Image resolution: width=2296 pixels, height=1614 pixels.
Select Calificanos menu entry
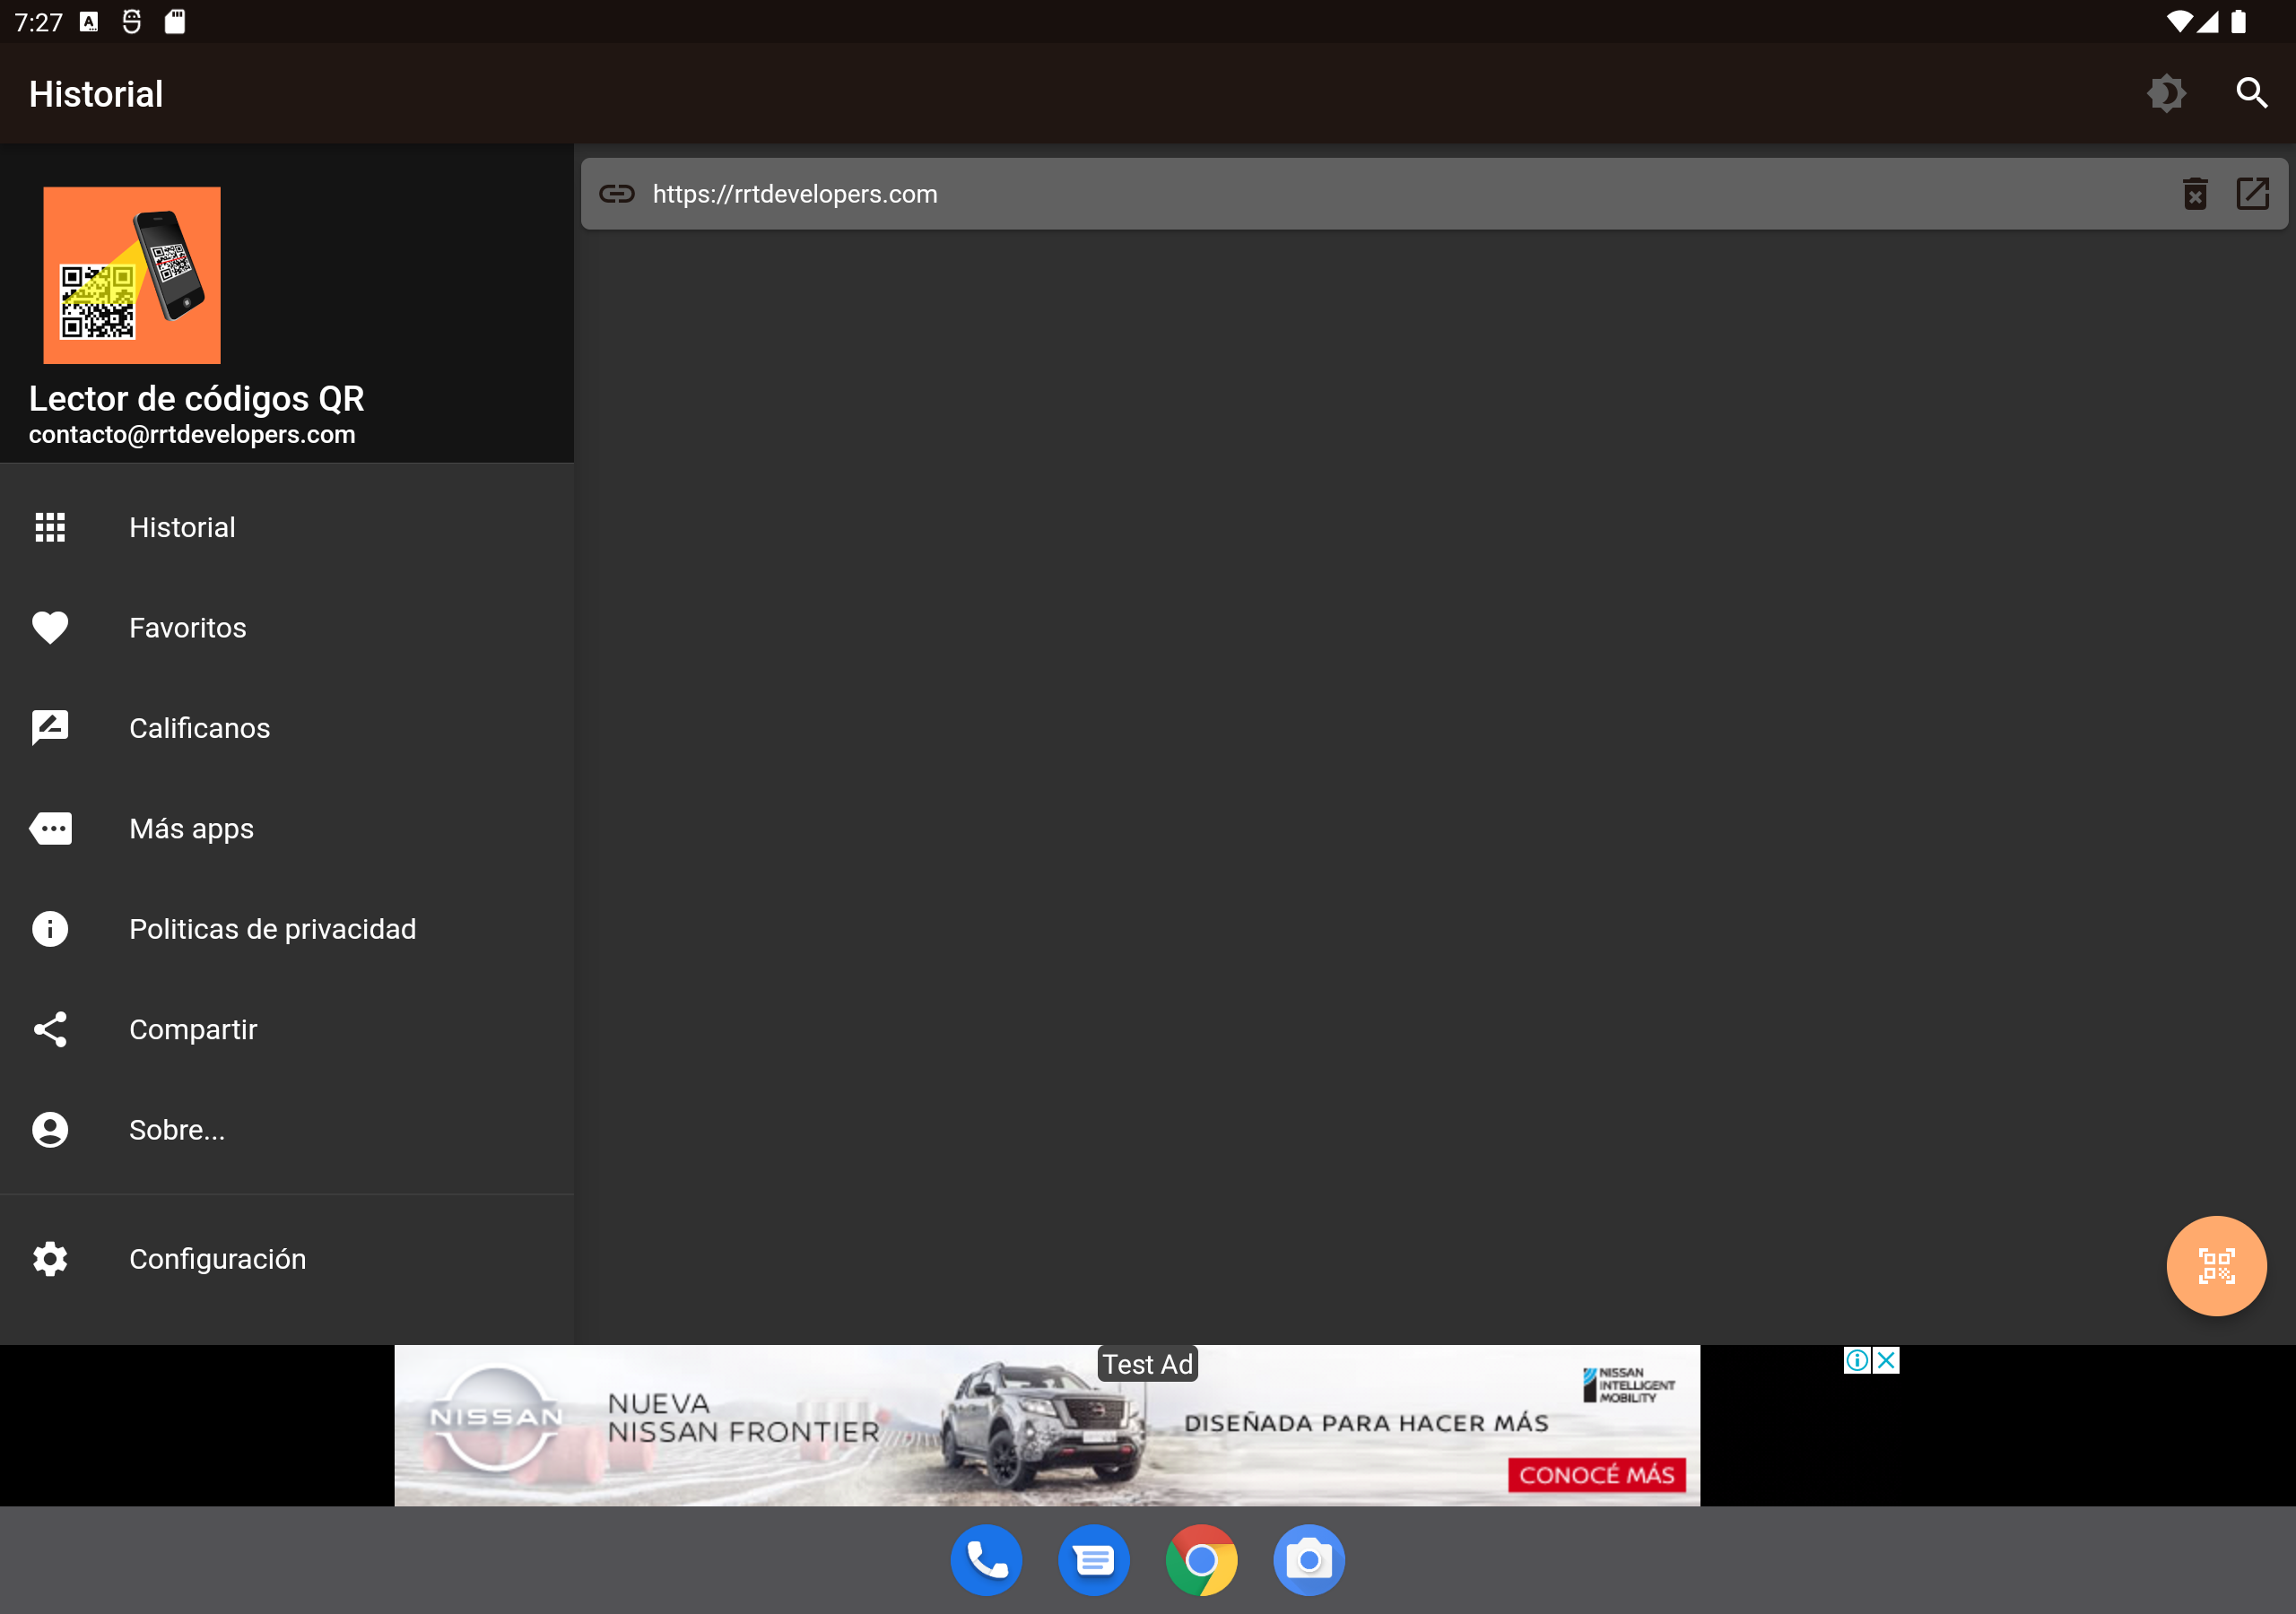tap(287, 728)
